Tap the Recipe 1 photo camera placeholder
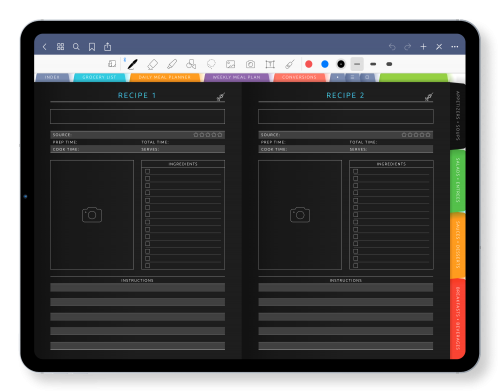This screenshot has height=392, width=500. tap(92, 215)
